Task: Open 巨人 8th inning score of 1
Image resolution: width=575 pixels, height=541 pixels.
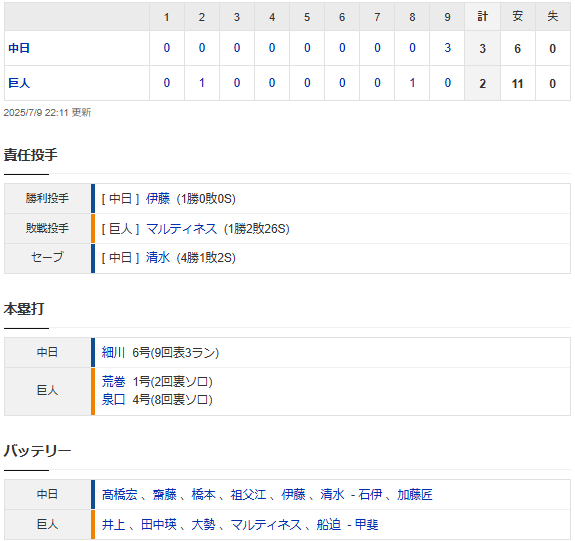Action: pyautogui.click(x=412, y=83)
